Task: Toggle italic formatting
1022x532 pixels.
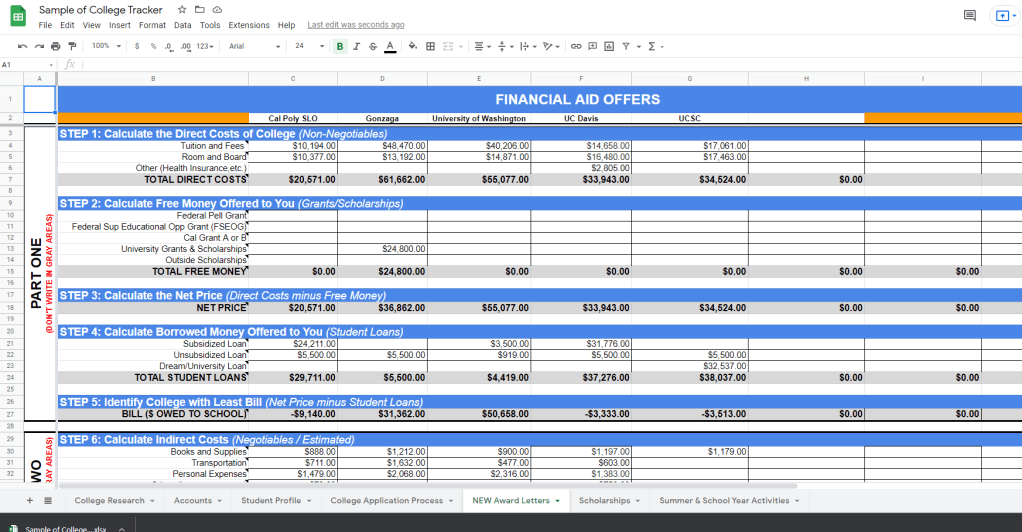Action: (356, 46)
